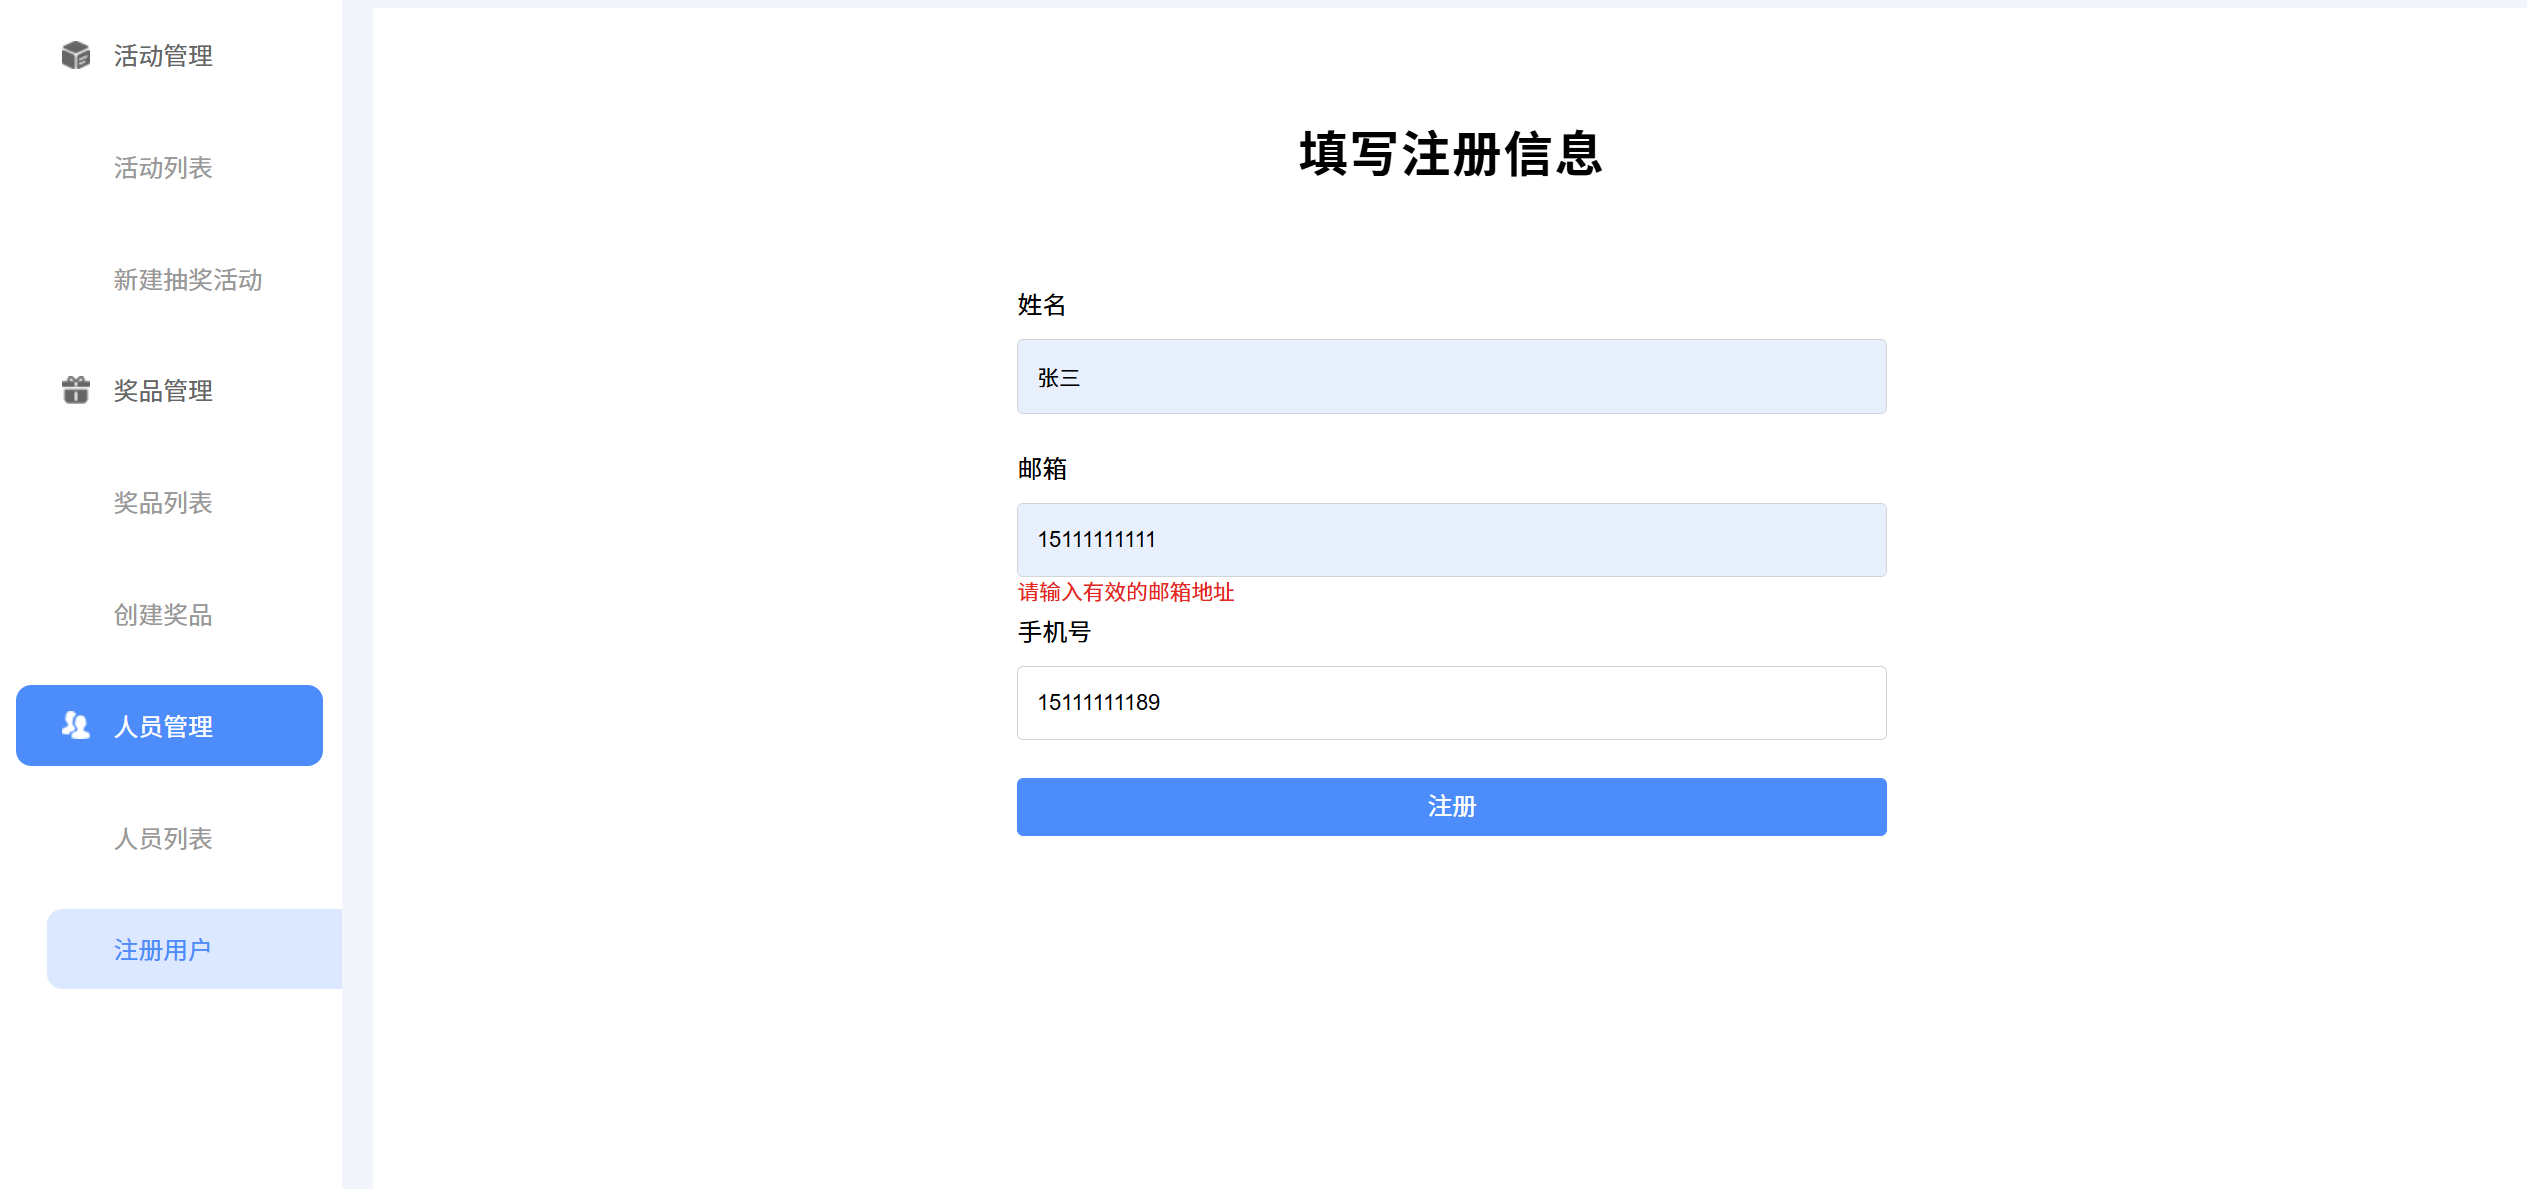This screenshot has width=2527, height=1189.
Task: Click the 姓名 field label
Action: click(1042, 305)
